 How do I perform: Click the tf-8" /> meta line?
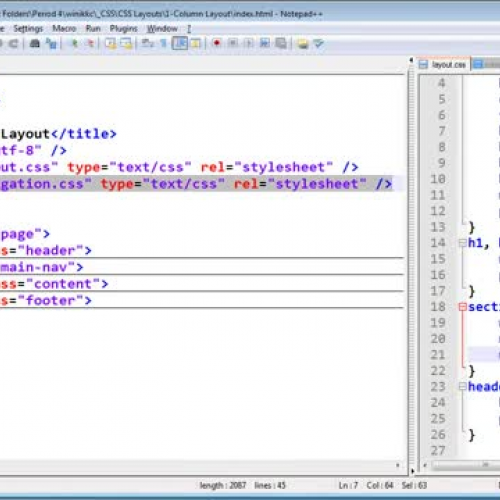point(33,151)
